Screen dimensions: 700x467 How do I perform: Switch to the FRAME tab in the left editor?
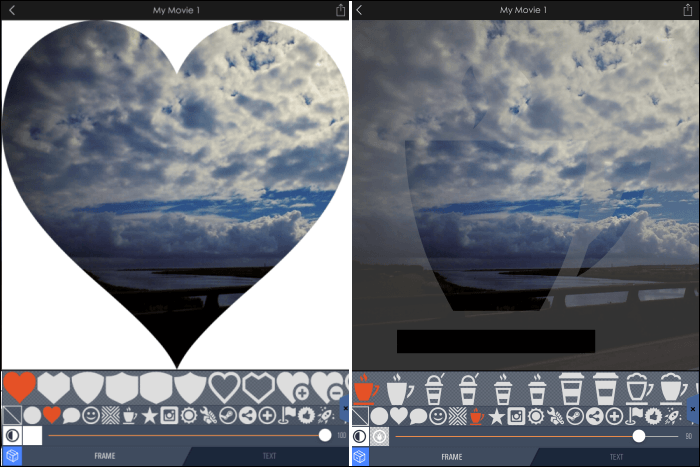[x=104, y=456]
